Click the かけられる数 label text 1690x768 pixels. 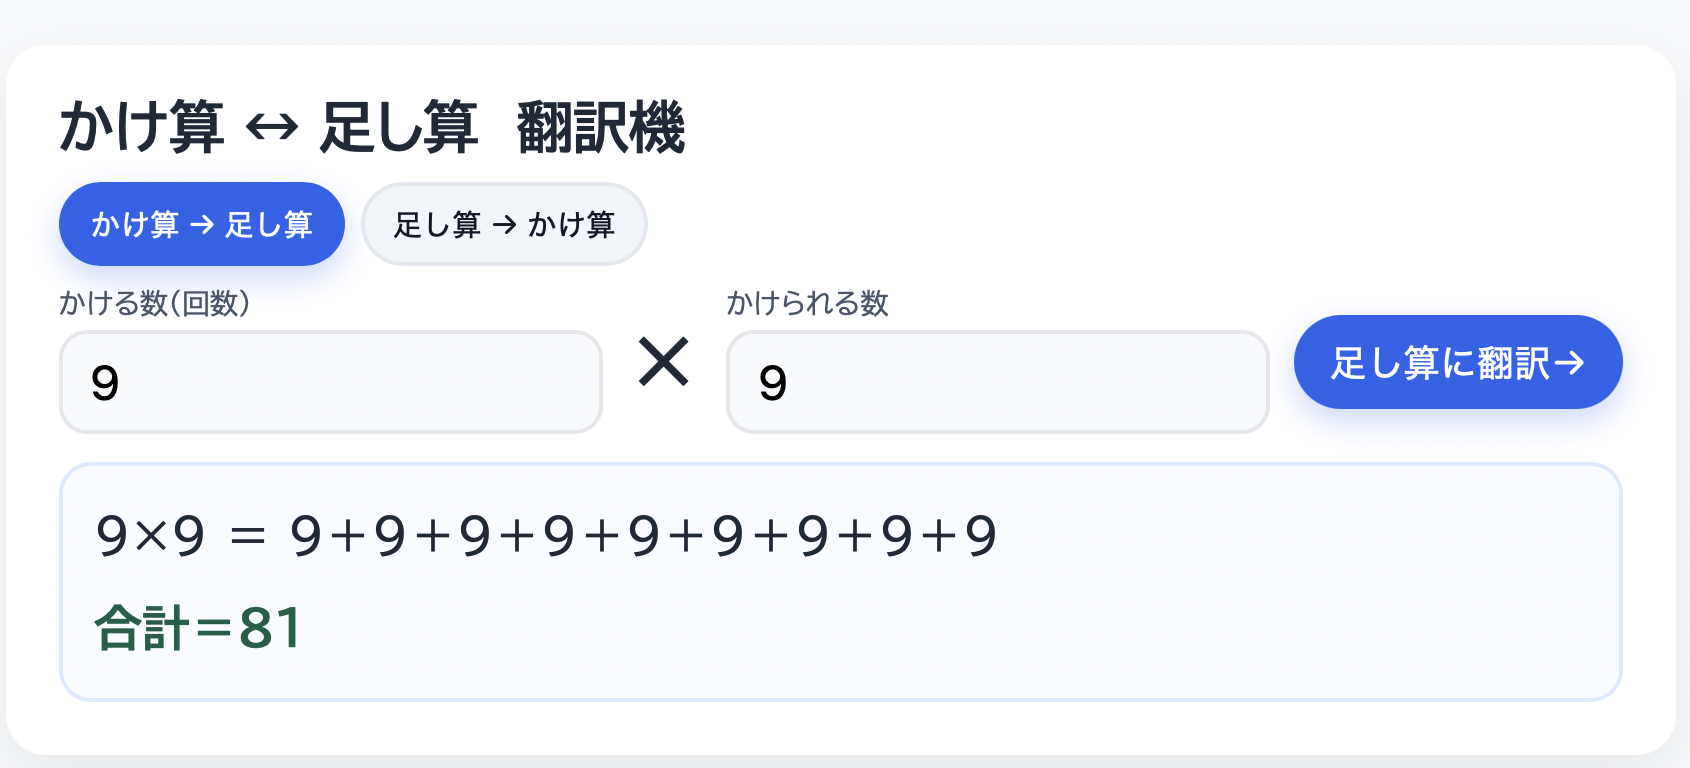click(807, 303)
